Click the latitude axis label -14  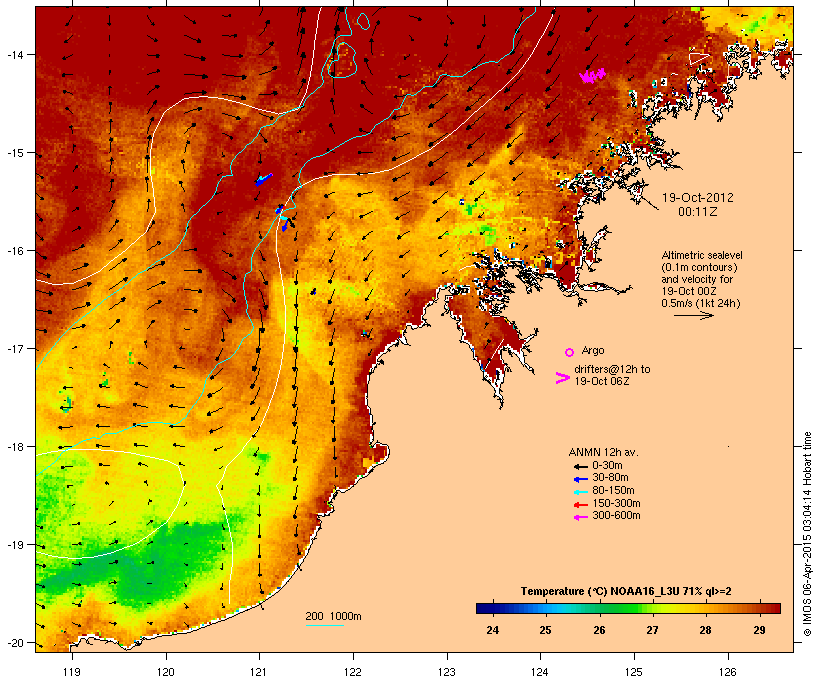coord(15,54)
